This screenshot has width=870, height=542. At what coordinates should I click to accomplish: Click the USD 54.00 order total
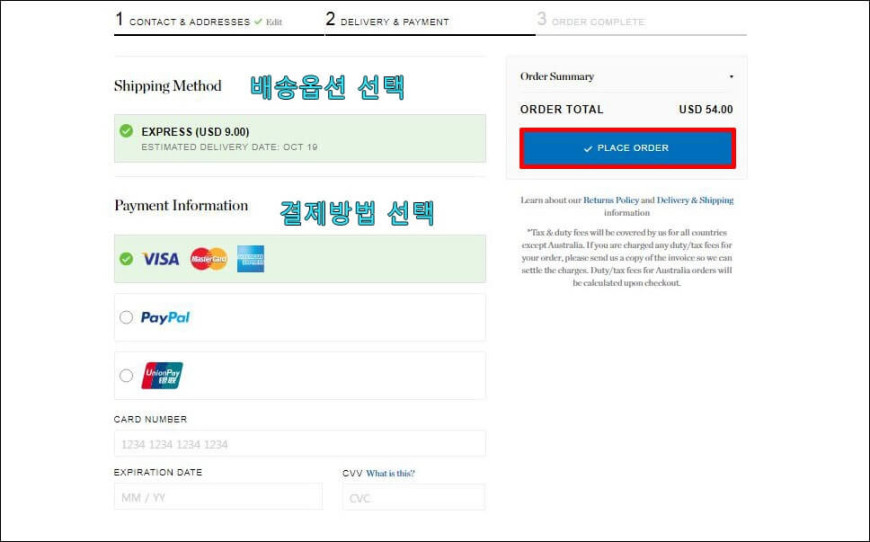(706, 109)
